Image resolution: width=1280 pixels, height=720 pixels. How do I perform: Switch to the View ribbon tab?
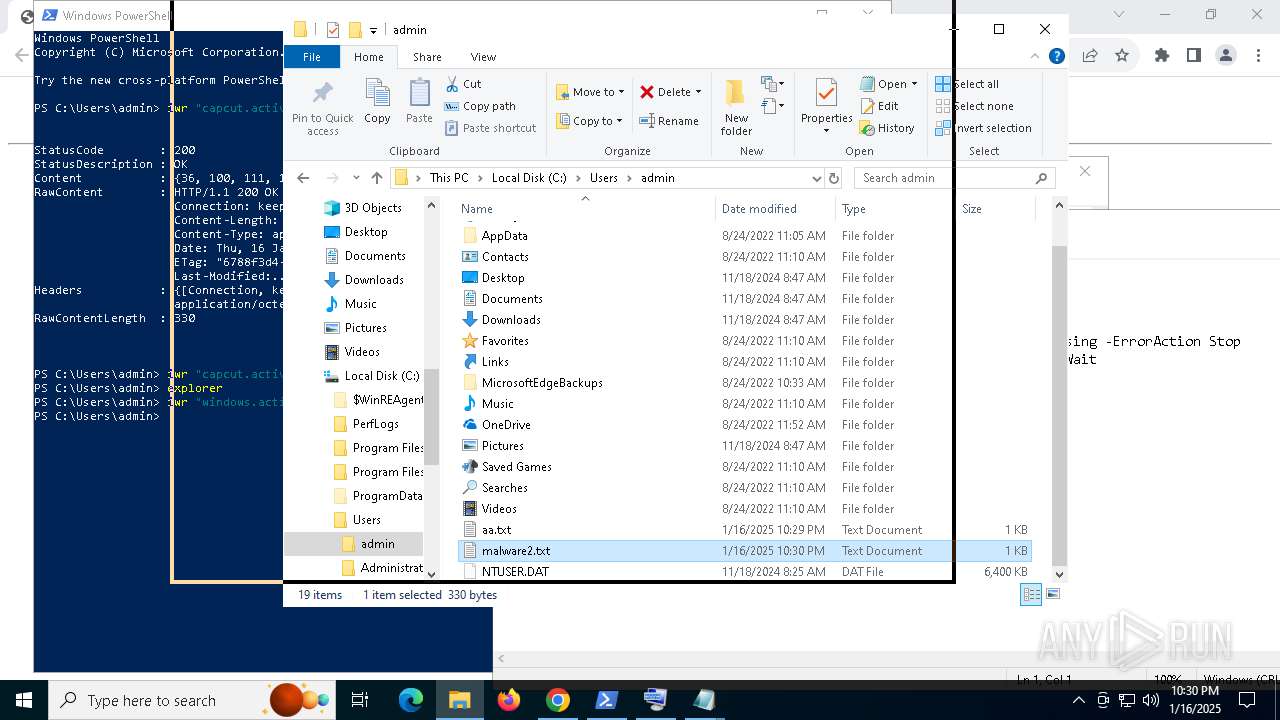pos(483,57)
